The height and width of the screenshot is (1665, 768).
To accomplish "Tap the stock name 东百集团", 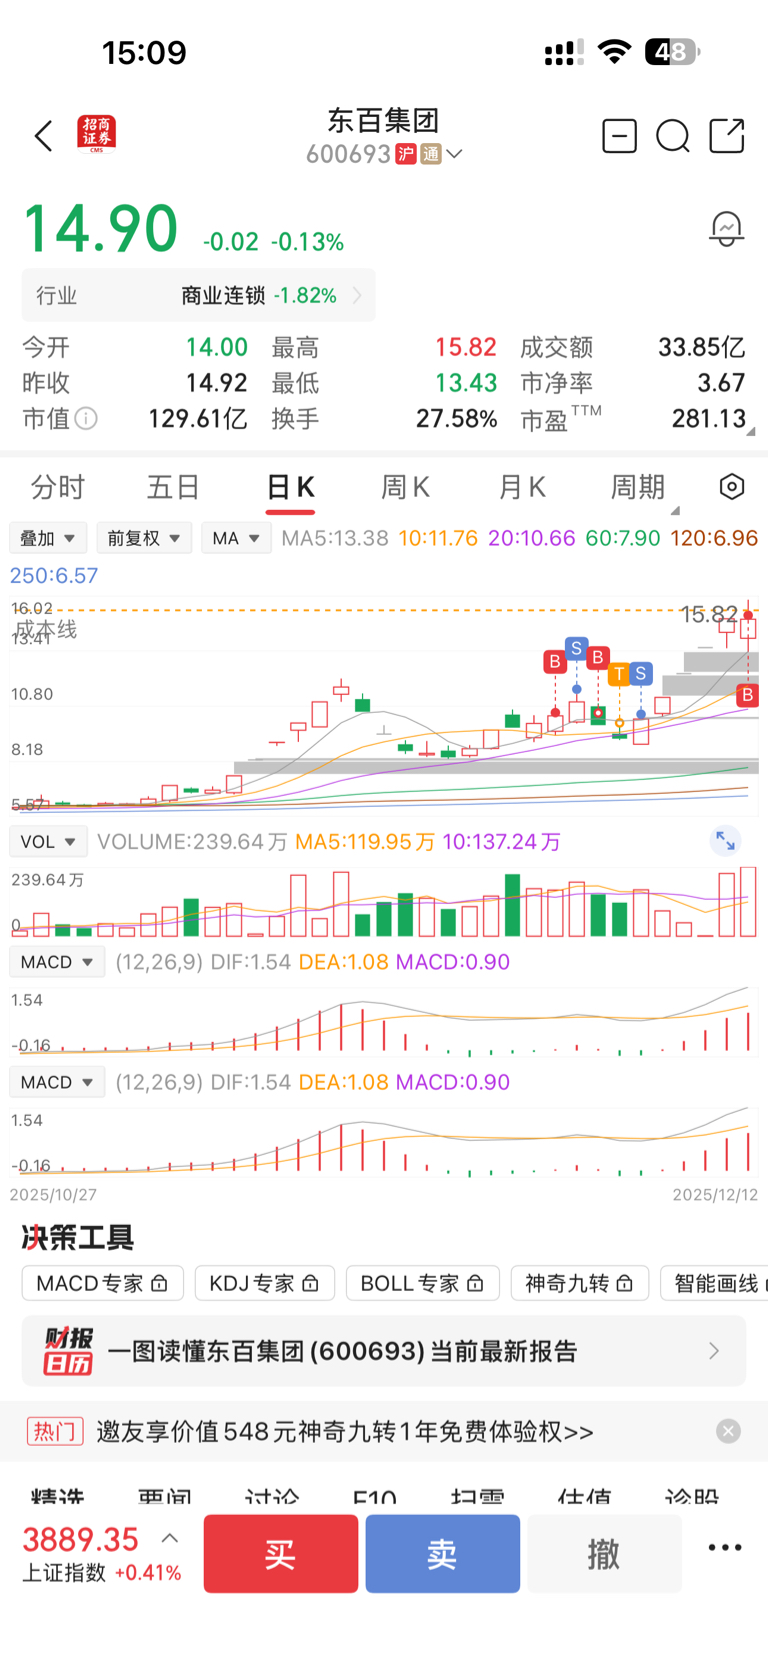I will tap(384, 121).
